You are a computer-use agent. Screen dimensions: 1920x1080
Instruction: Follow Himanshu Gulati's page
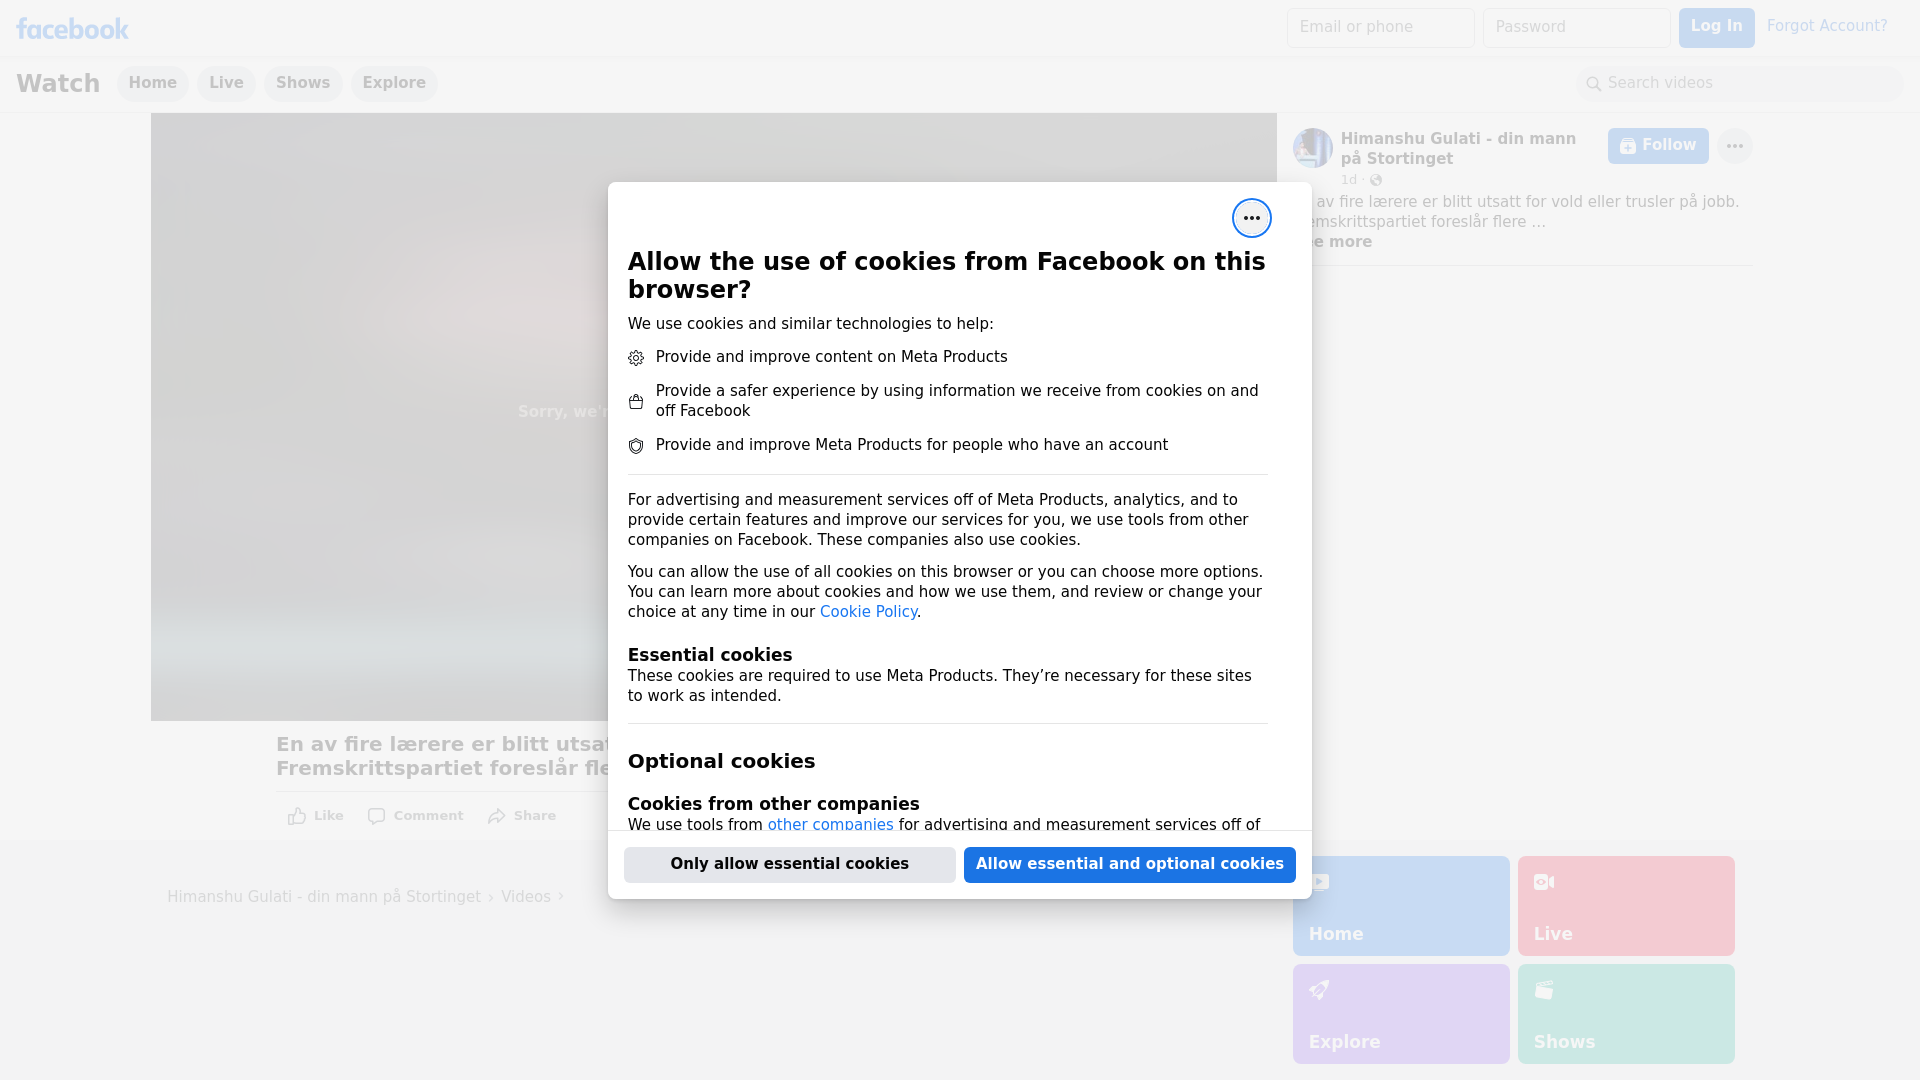pos(1657,146)
